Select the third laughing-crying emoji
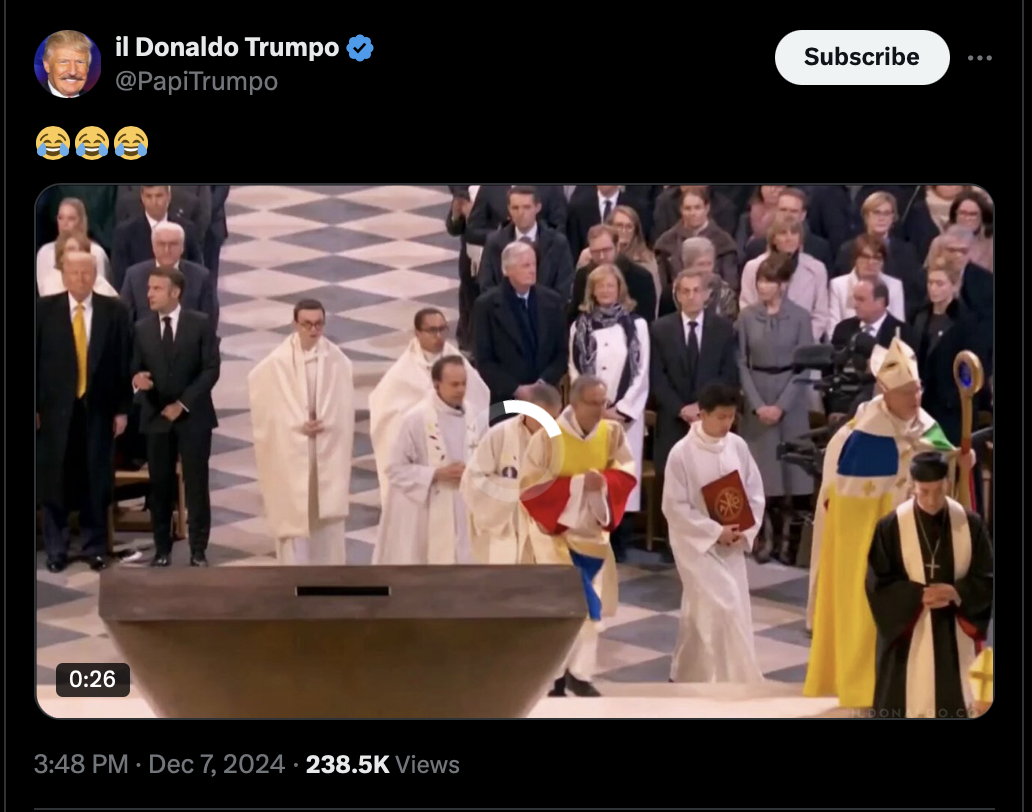The height and width of the screenshot is (812, 1032). (x=131, y=143)
